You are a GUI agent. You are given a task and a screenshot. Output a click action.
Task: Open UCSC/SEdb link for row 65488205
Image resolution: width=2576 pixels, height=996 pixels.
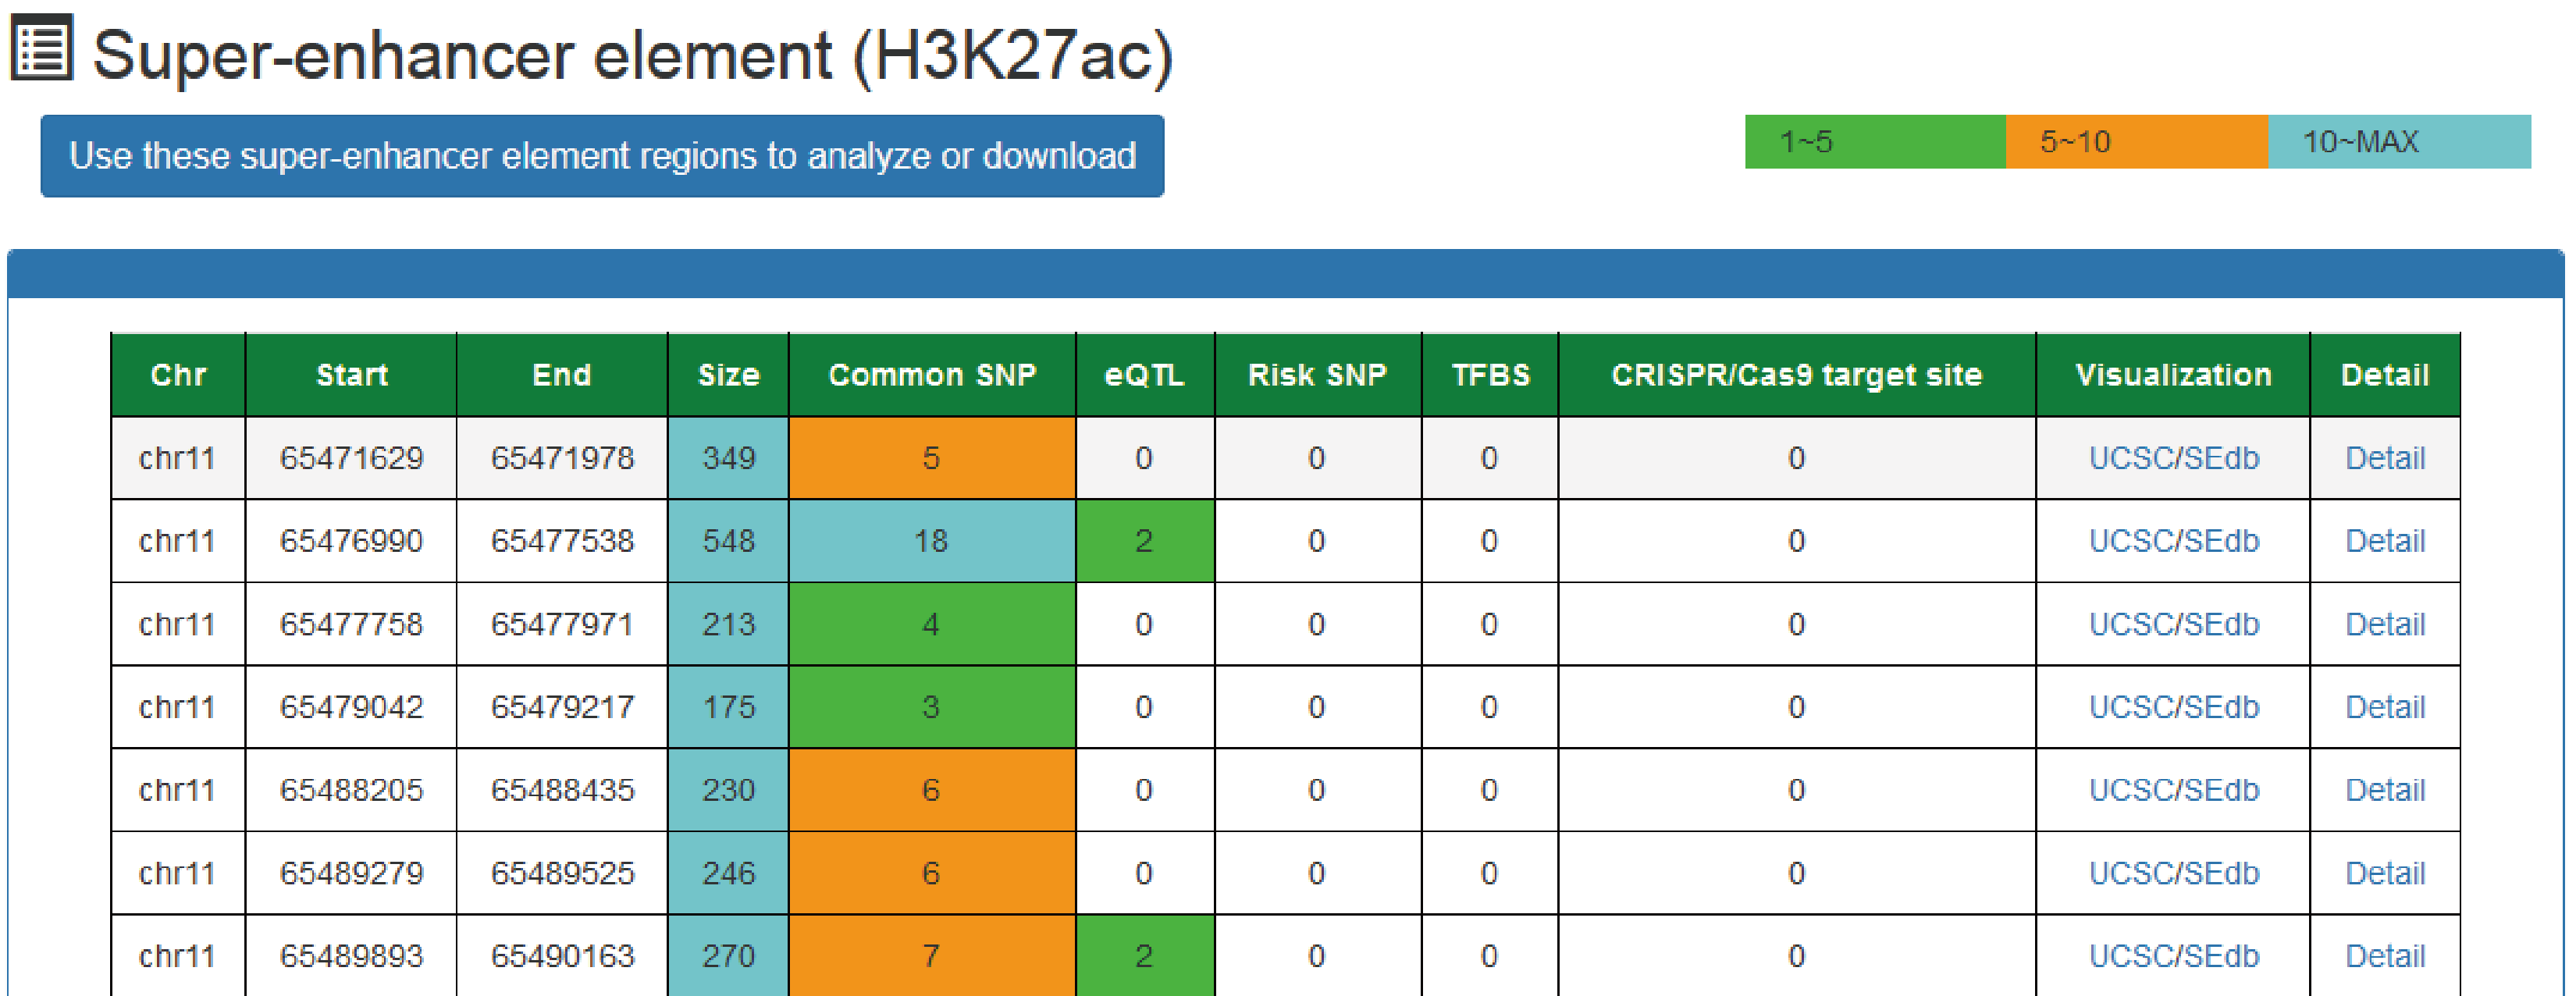(2173, 790)
